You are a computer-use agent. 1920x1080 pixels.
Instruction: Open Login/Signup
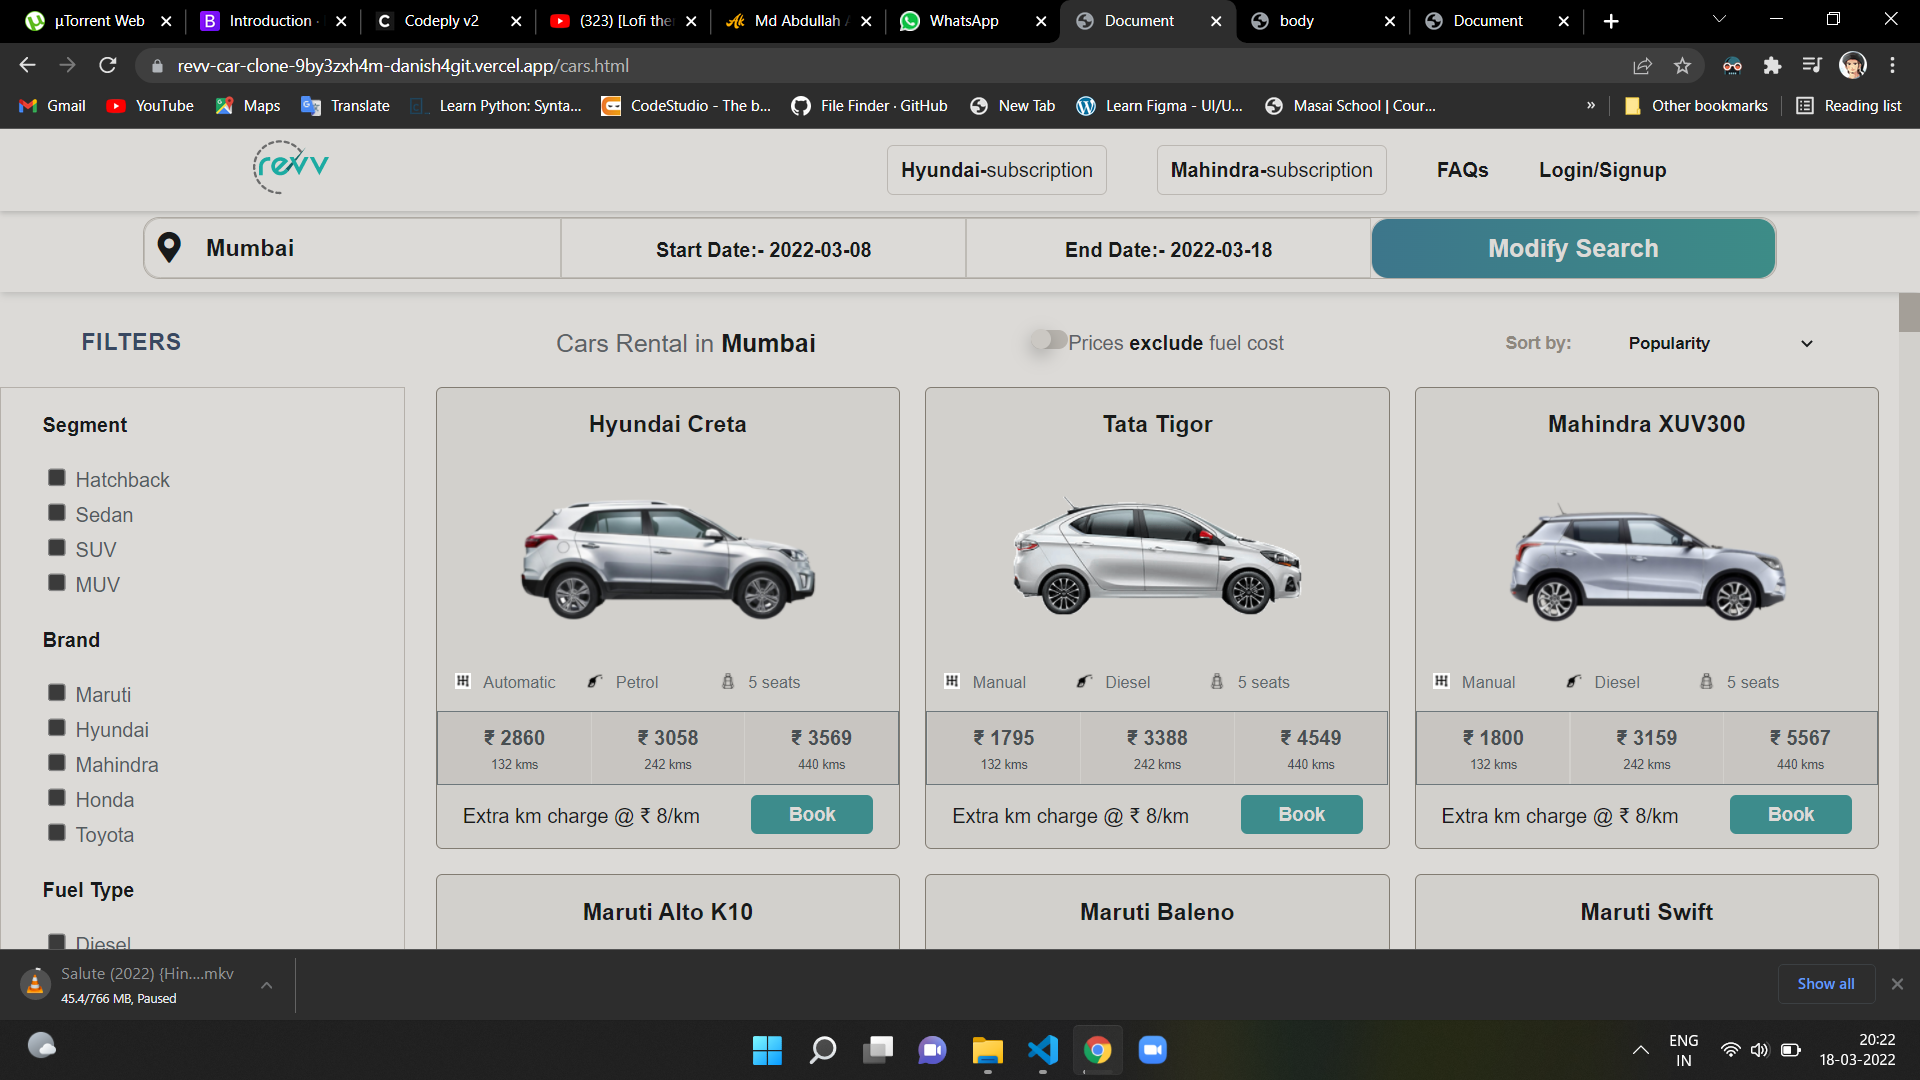1602,170
